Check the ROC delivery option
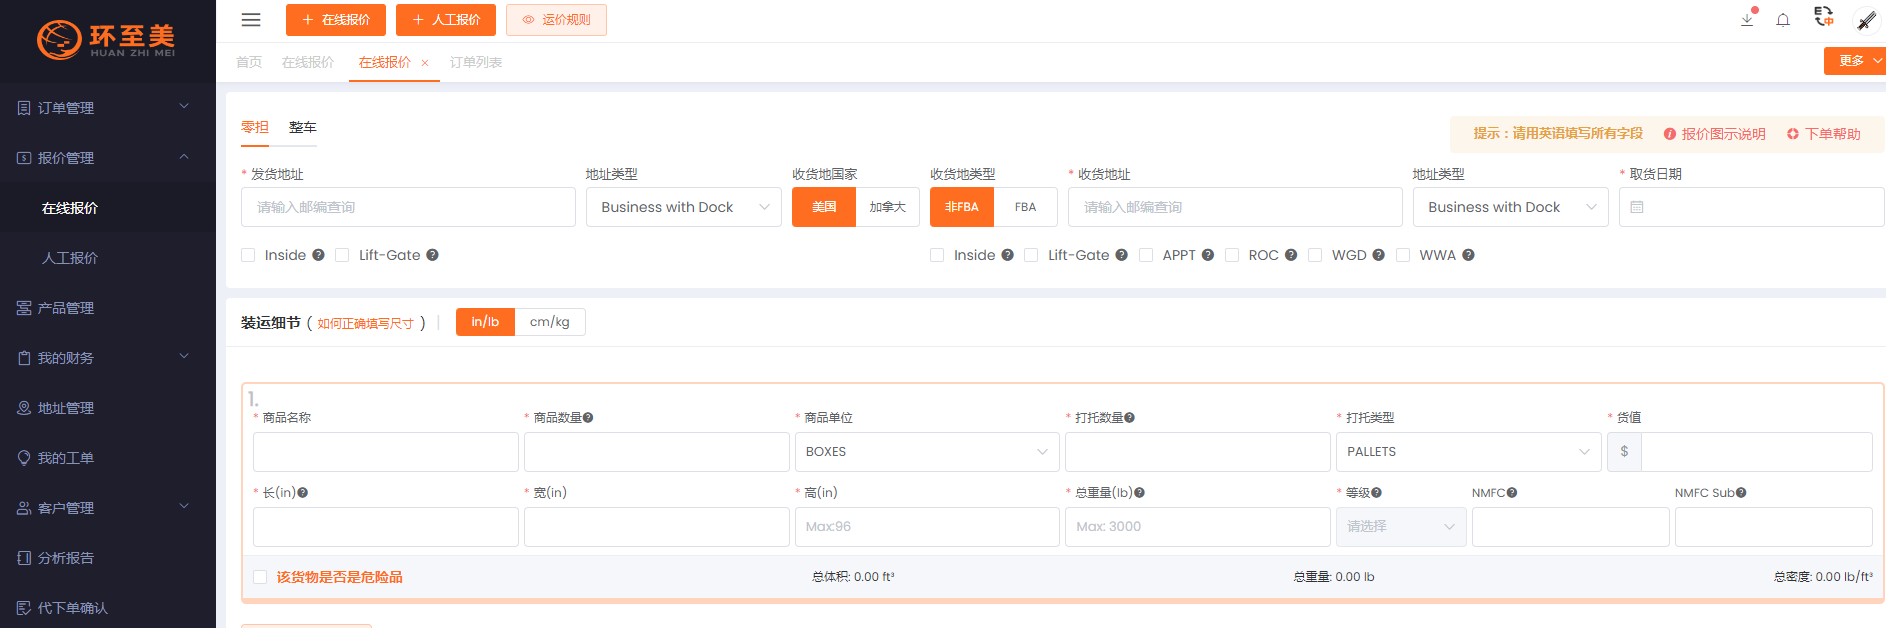The image size is (1886, 628). 1232,255
